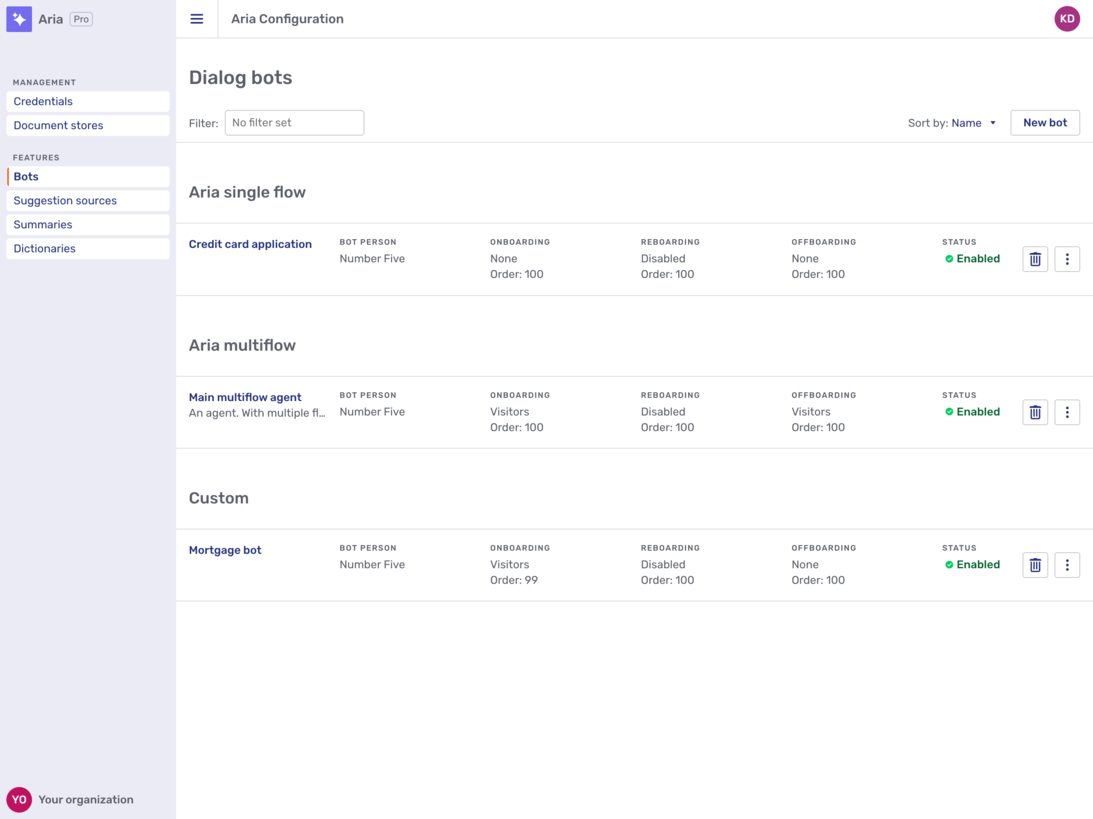Click the New bot button
The height and width of the screenshot is (819, 1093).
1044,122
